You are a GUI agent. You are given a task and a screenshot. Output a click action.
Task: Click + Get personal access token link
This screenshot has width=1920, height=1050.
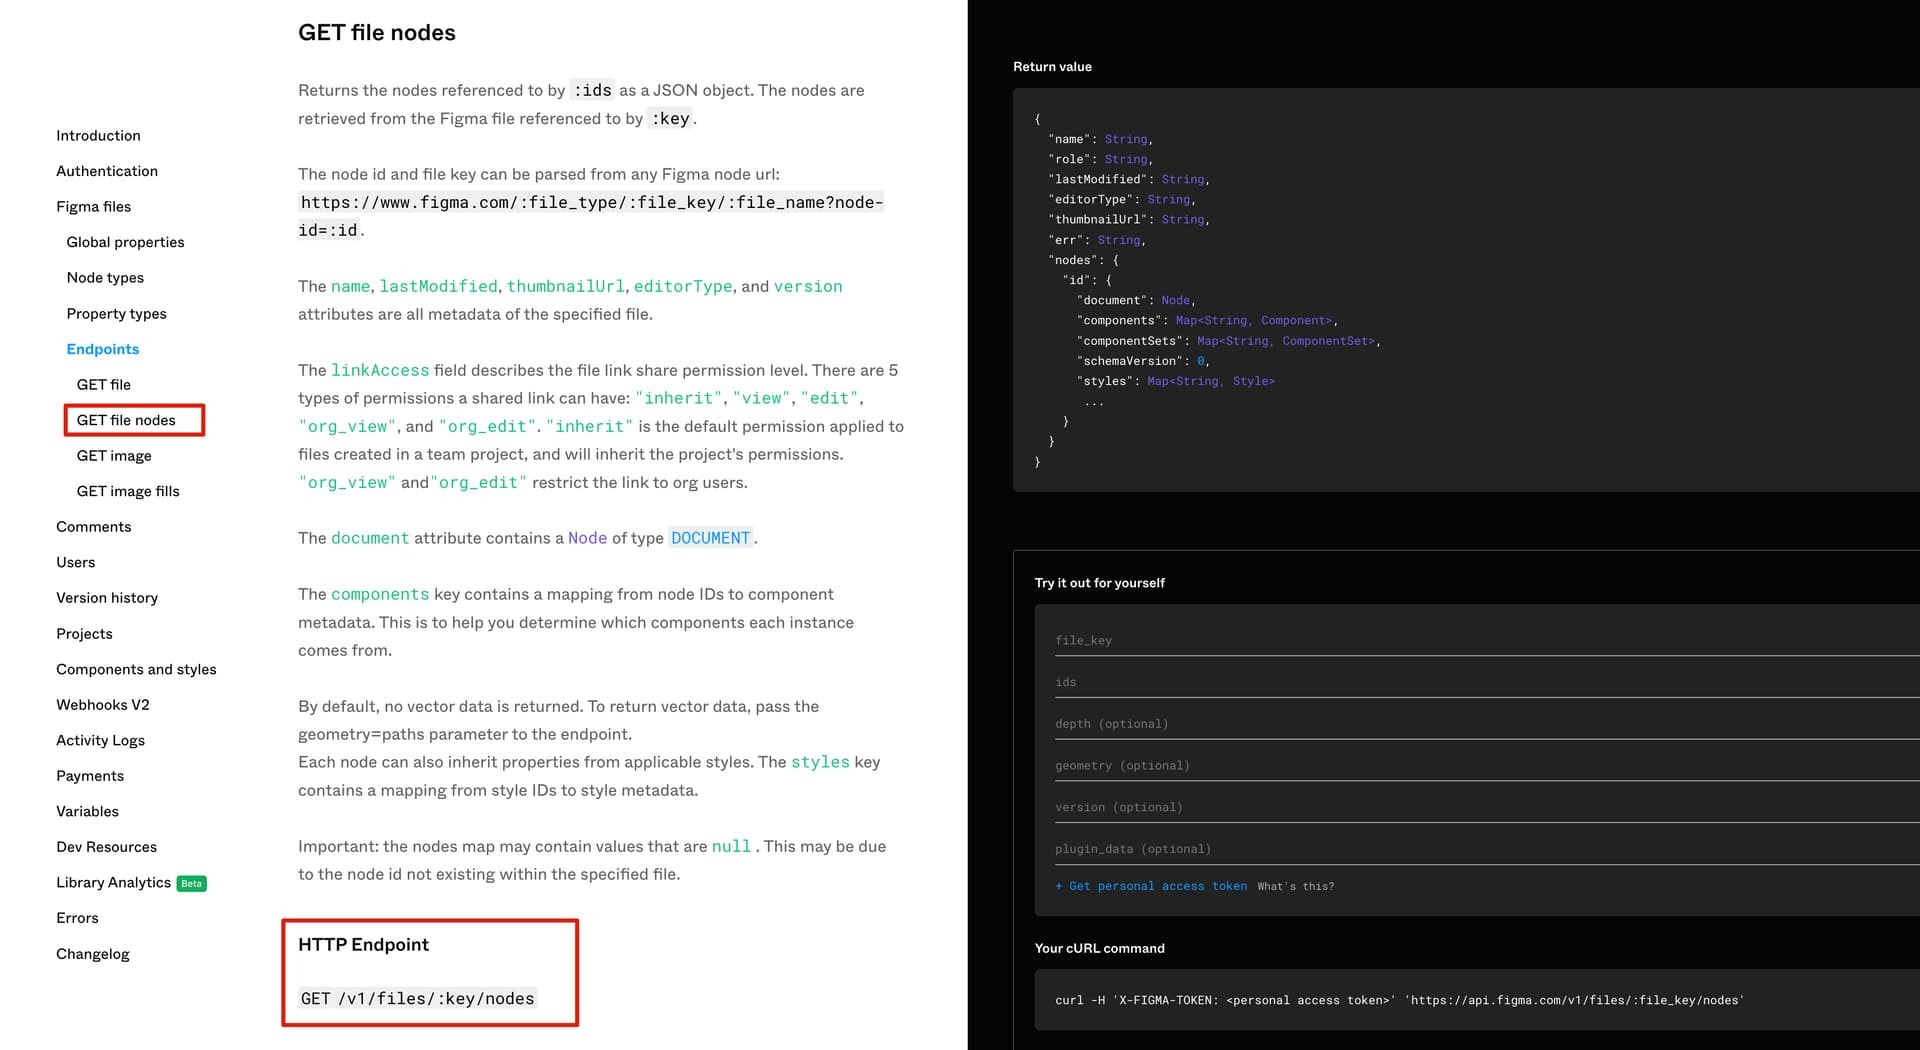pos(1151,886)
